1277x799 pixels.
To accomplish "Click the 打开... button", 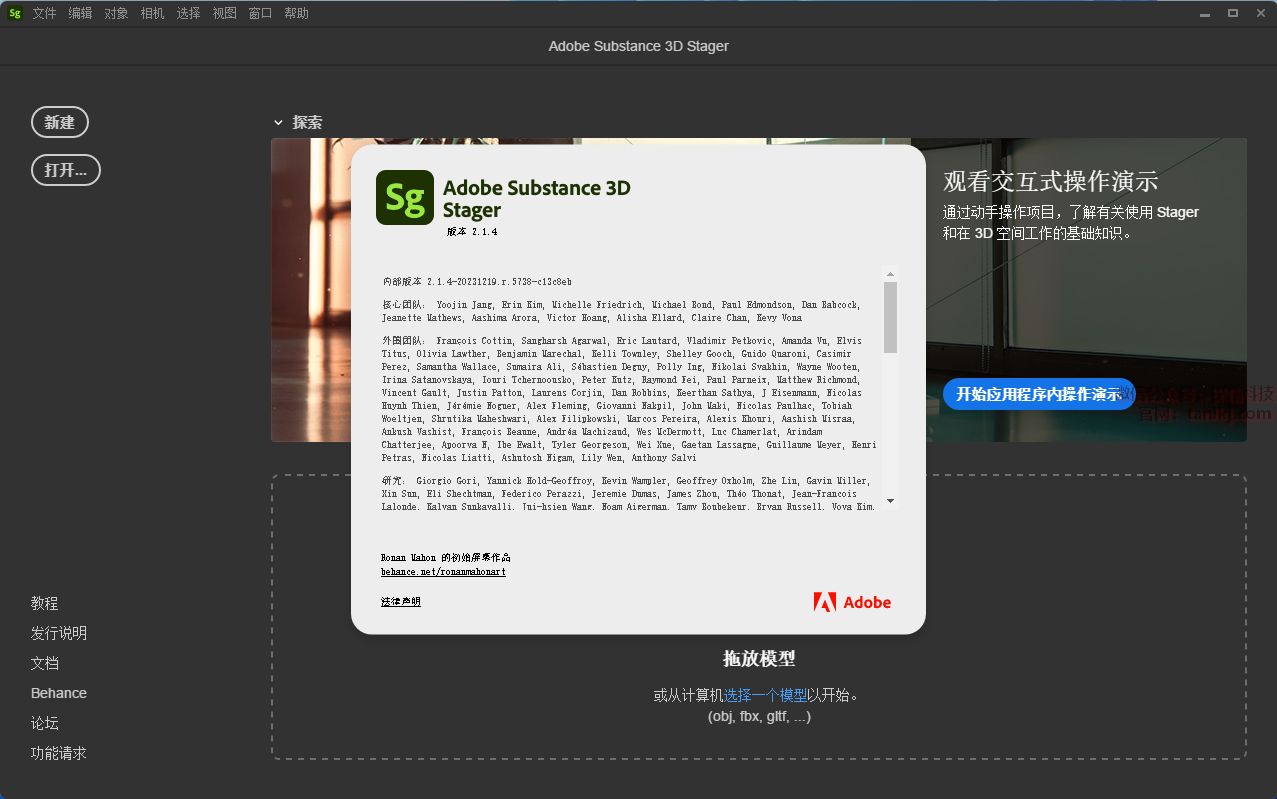I will coord(66,170).
